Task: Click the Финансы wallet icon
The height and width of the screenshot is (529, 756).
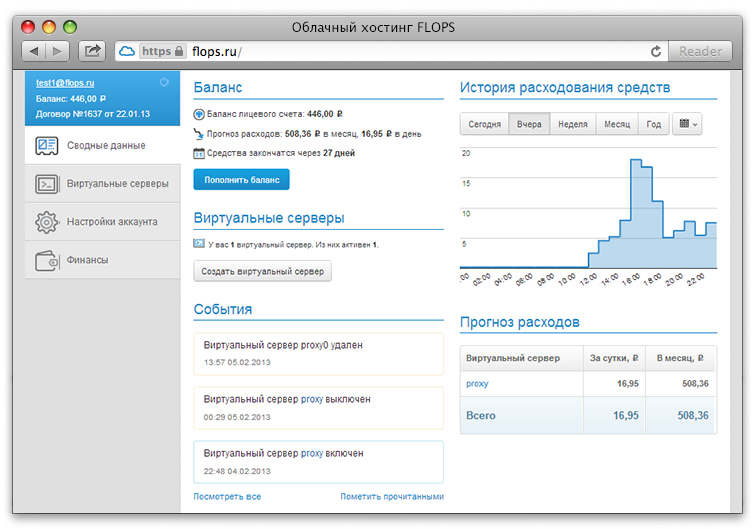Action: (47, 260)
